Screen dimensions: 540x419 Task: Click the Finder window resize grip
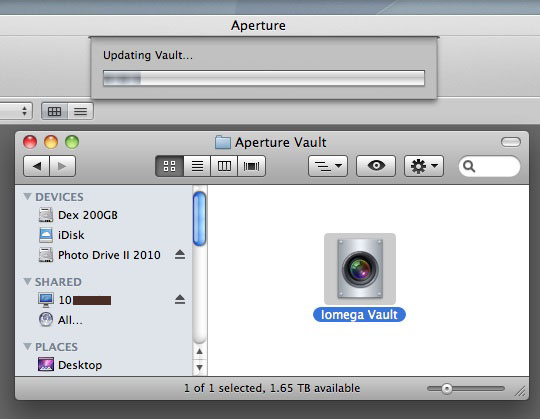(520, 391)
